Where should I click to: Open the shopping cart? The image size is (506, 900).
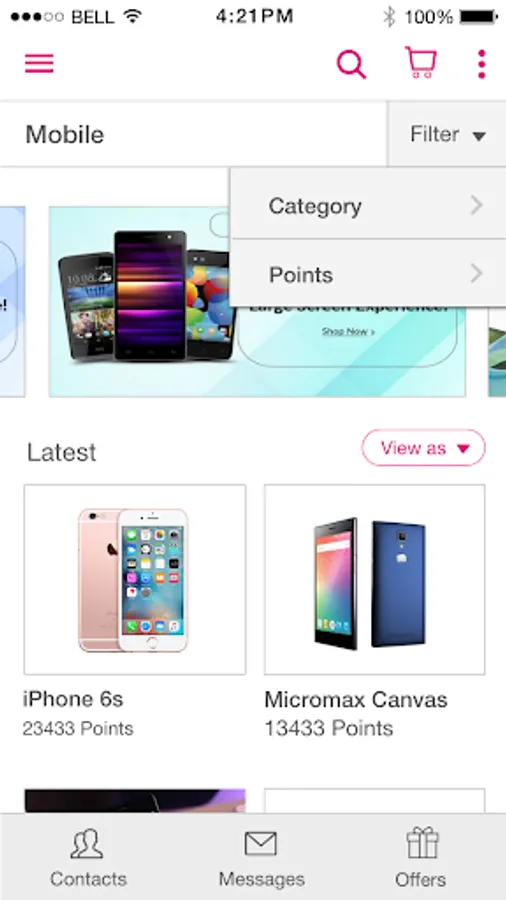coord(421,62)
